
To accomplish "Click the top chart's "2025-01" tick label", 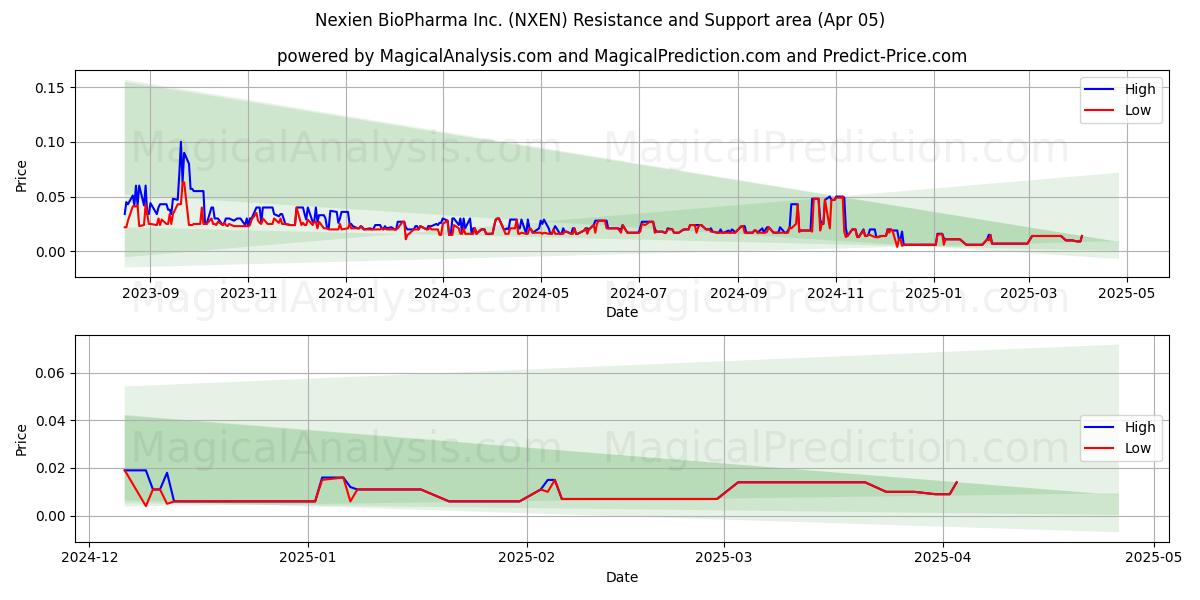I will point(934,294).
